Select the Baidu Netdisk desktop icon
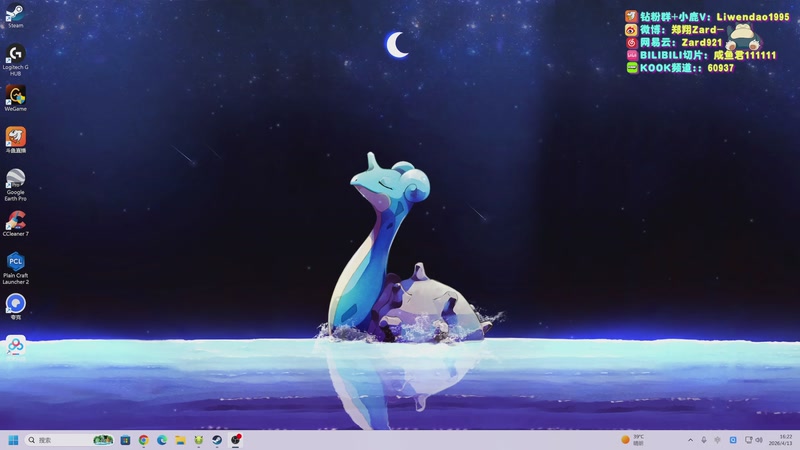The height and width of the screenshot is (450, 800). click(15, 347)
